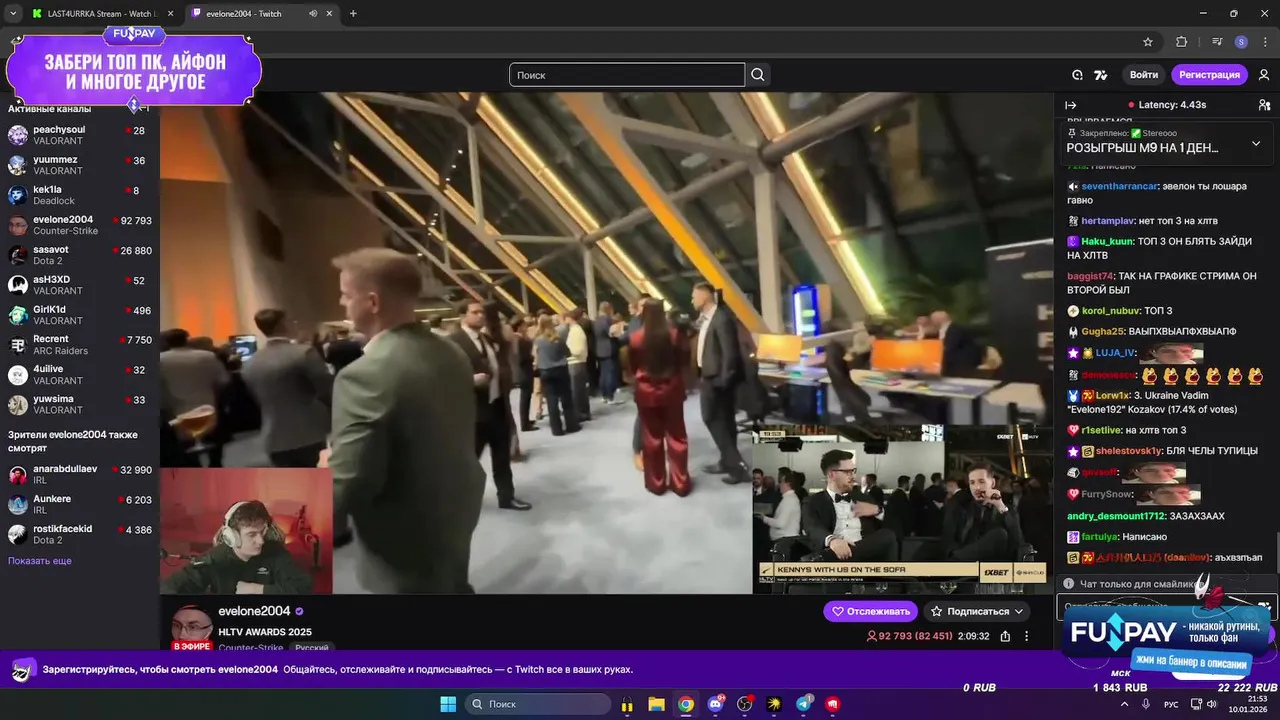Open chat community users icon
Screen dimensions: 1280x720
pyautogui.click(x=1264, y=105)
